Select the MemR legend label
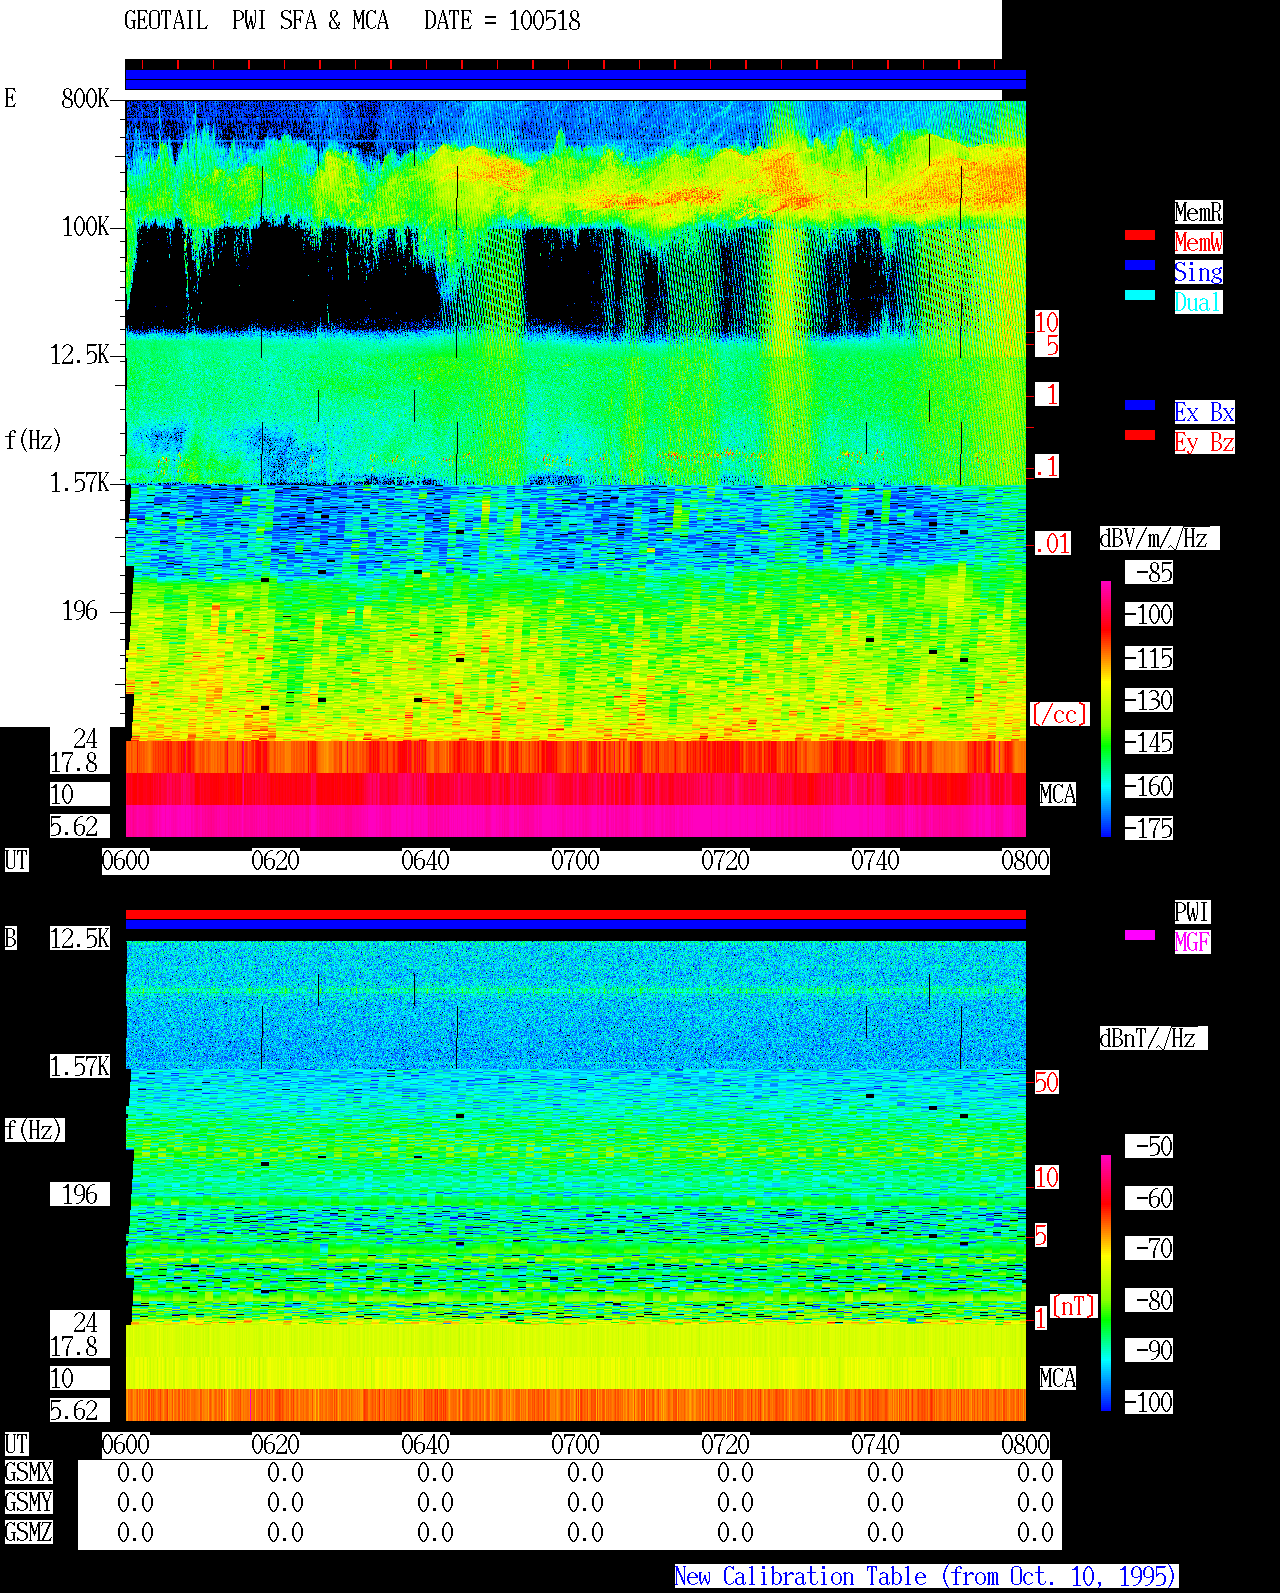 click(x=1198, y=212)
